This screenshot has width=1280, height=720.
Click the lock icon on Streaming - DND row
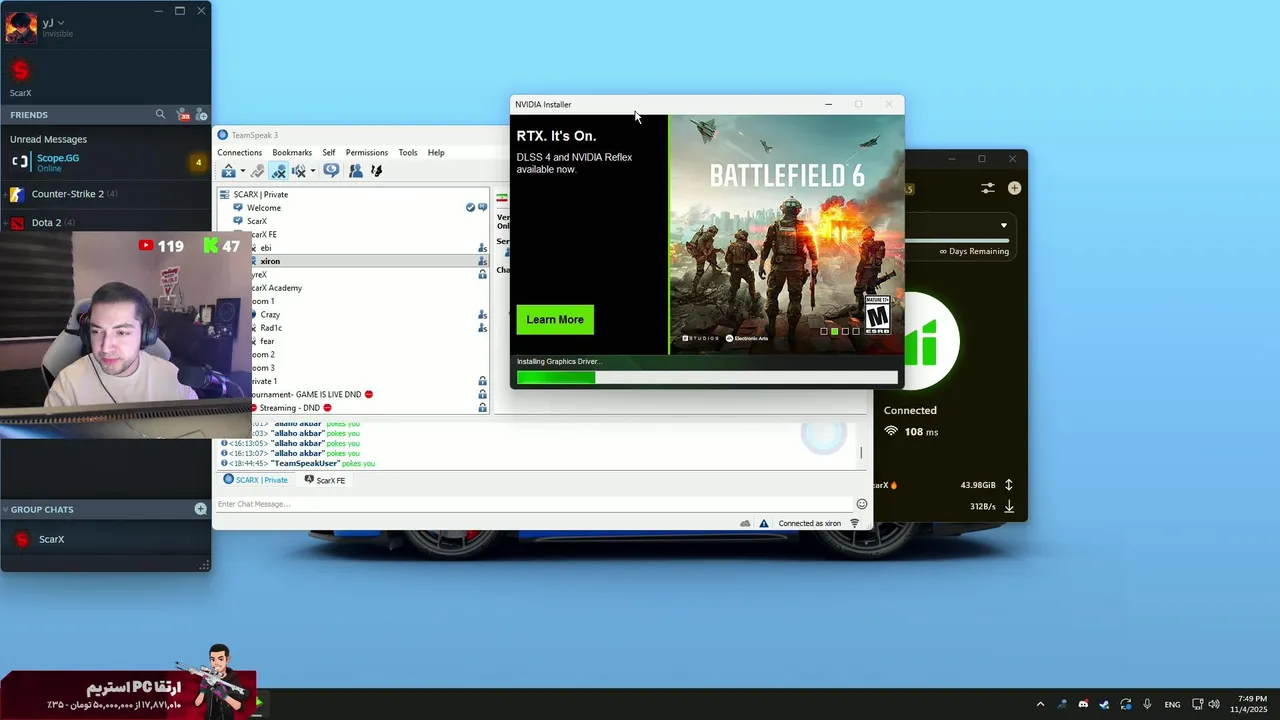482,408
